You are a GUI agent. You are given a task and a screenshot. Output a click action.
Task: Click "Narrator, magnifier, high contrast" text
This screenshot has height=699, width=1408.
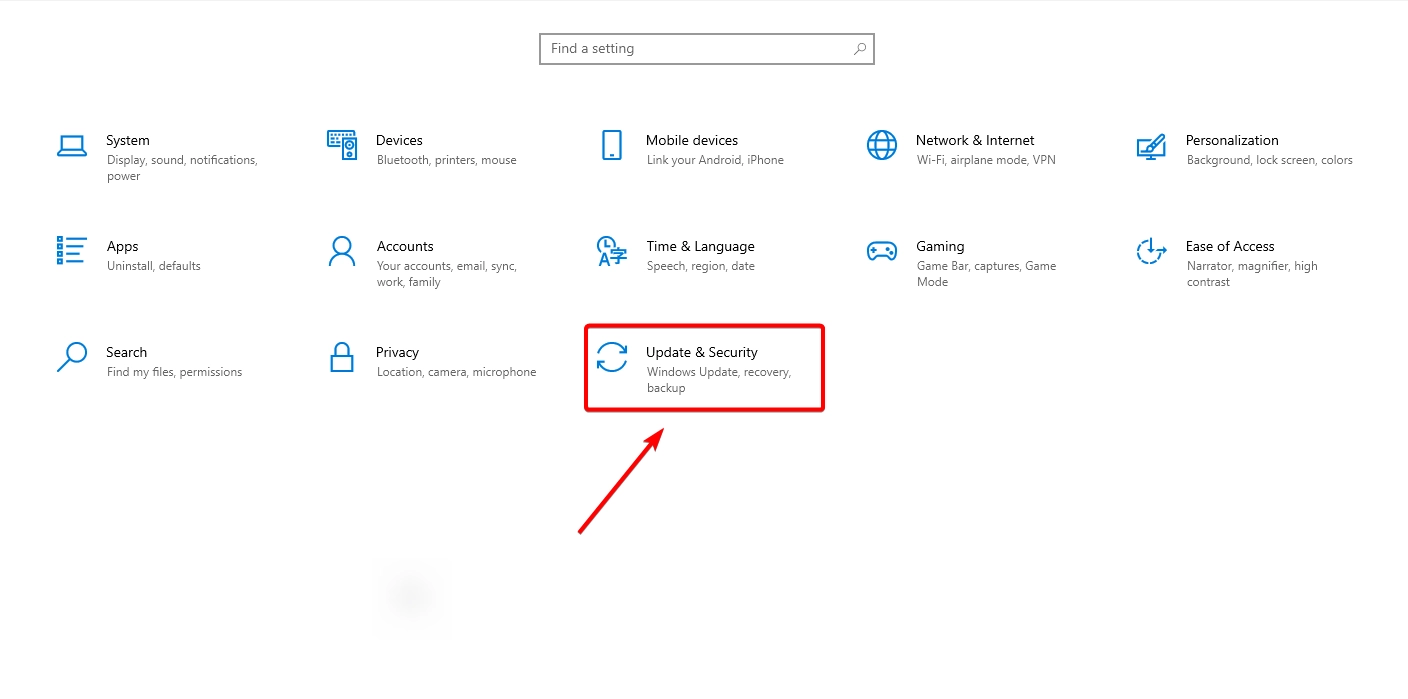(x=1252, y=274)
